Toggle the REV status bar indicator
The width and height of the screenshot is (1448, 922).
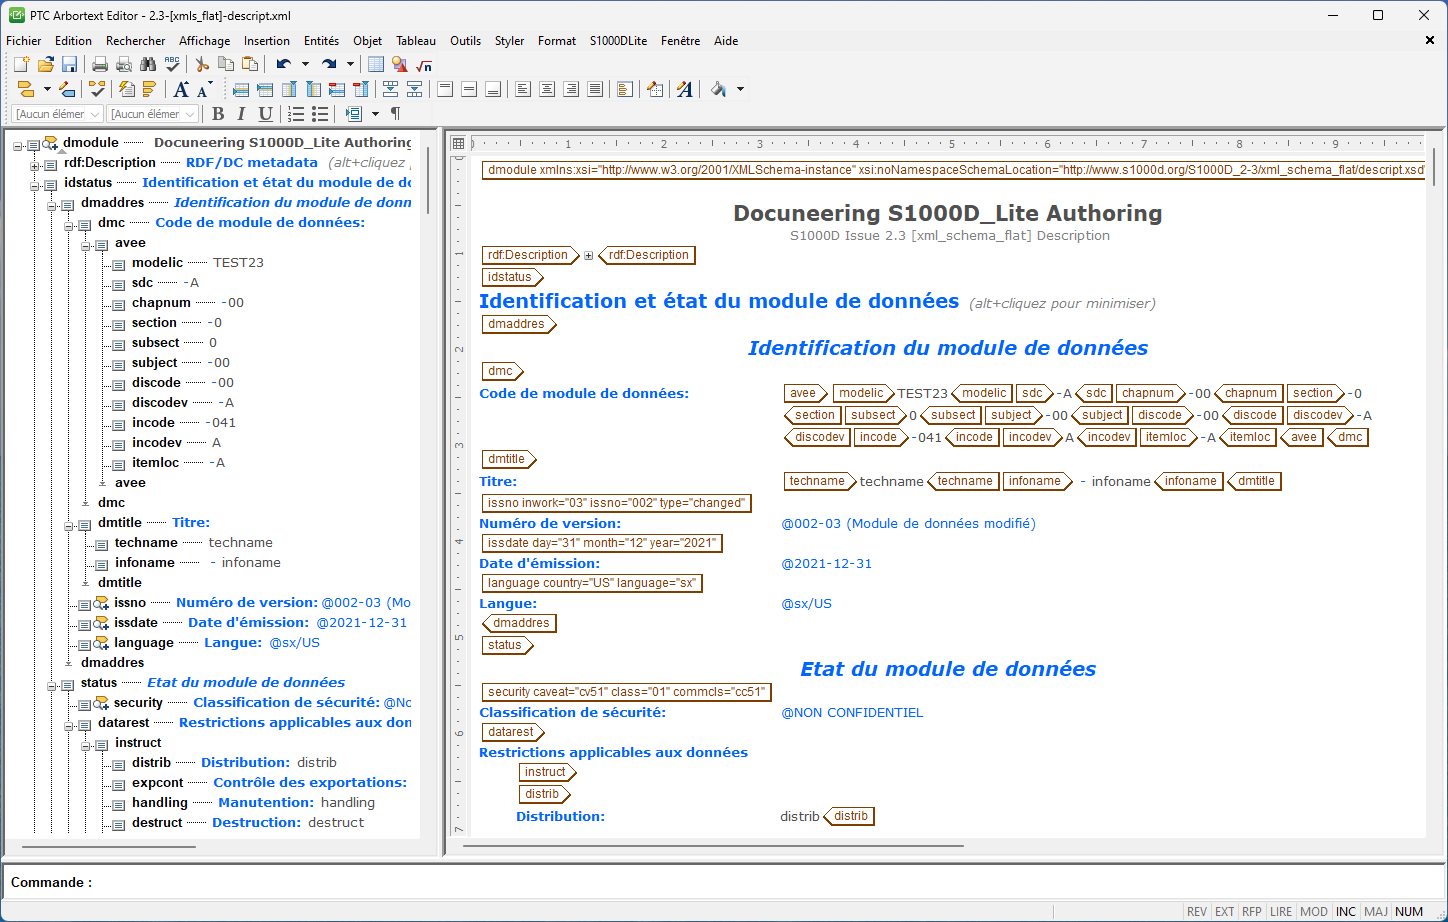click(1197, 911)
